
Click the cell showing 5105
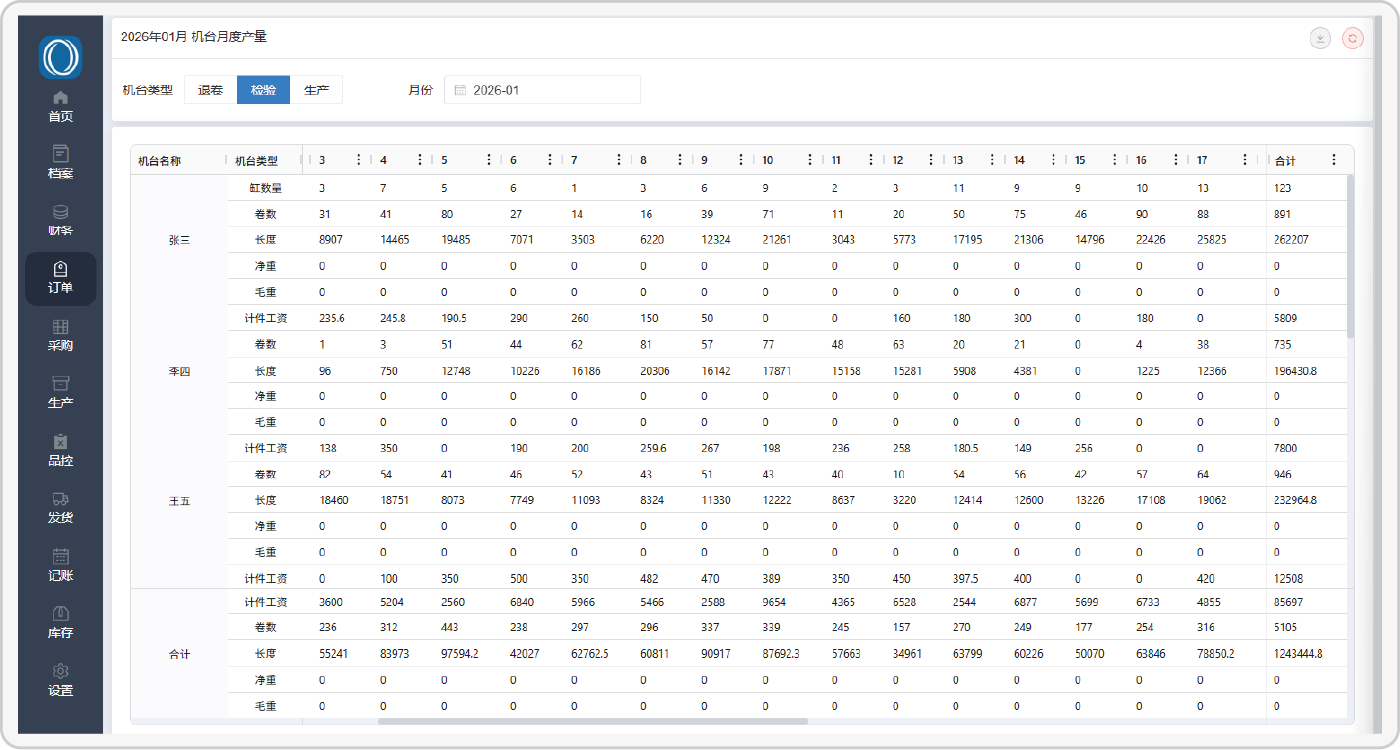pos(1285,628)
